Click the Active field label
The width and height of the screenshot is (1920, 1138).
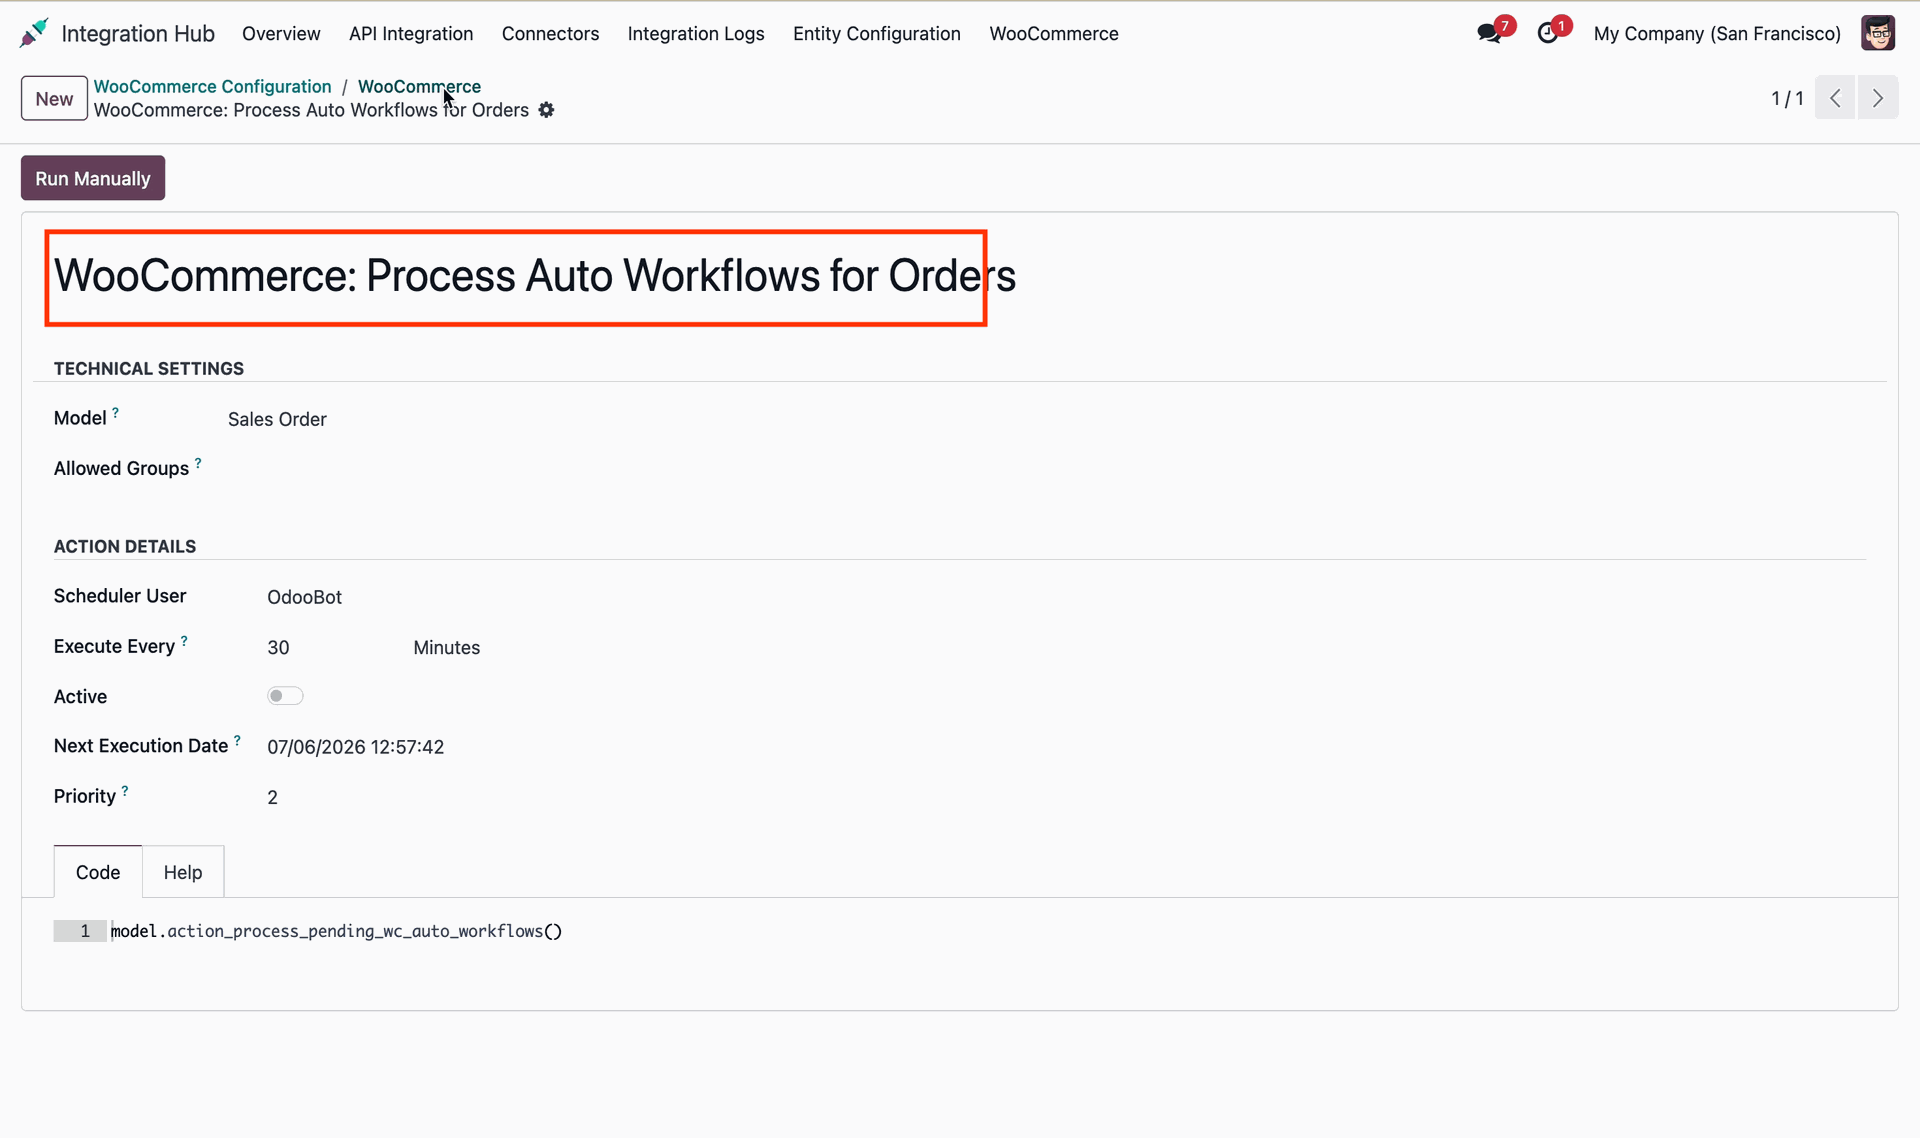click(80, 697)
